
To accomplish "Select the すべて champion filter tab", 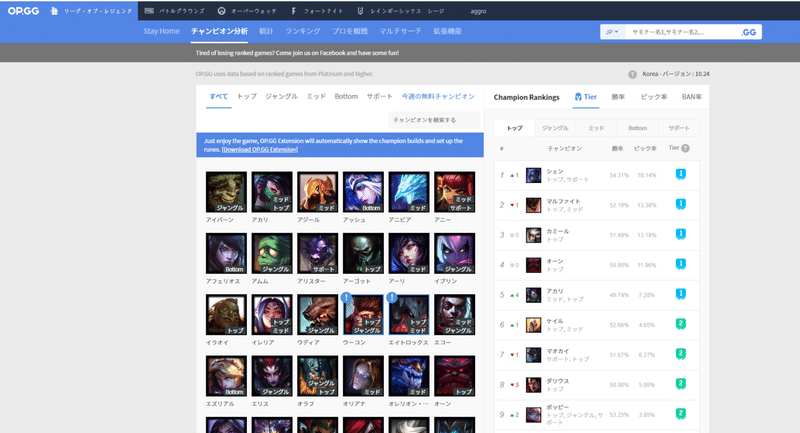I will pos(218,96).
